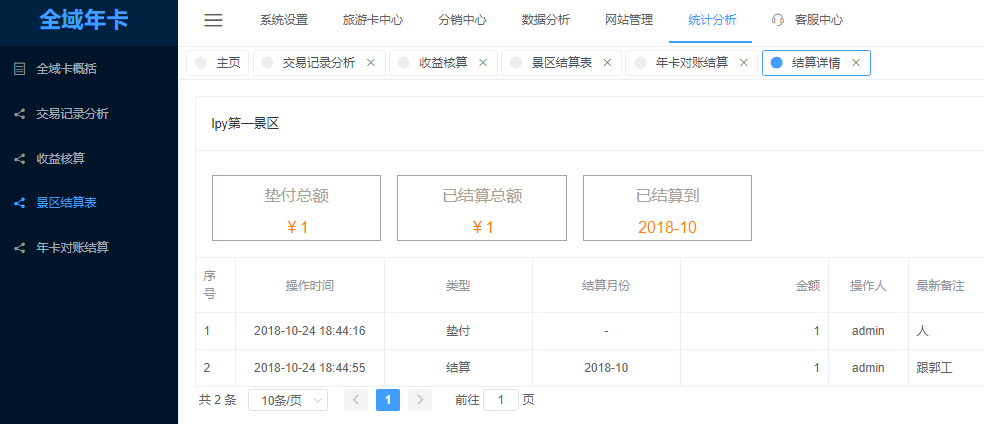This screenshot has width=984, height=424.
Task: Click the previous page arrow
Action: point(356,400)
